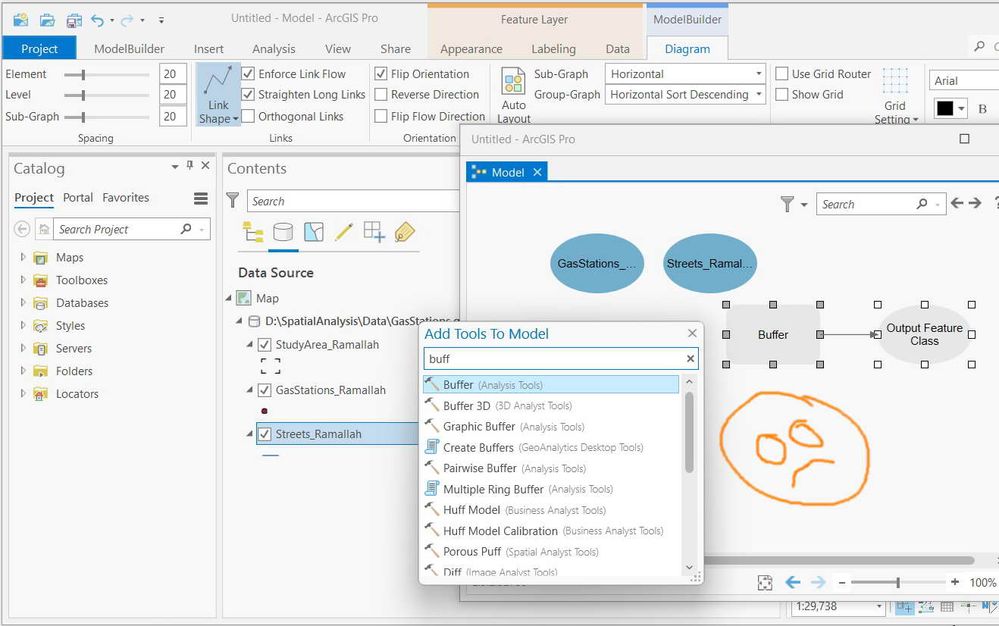
Task: Open the font color dropdown arrow
Action: [961, 108]
